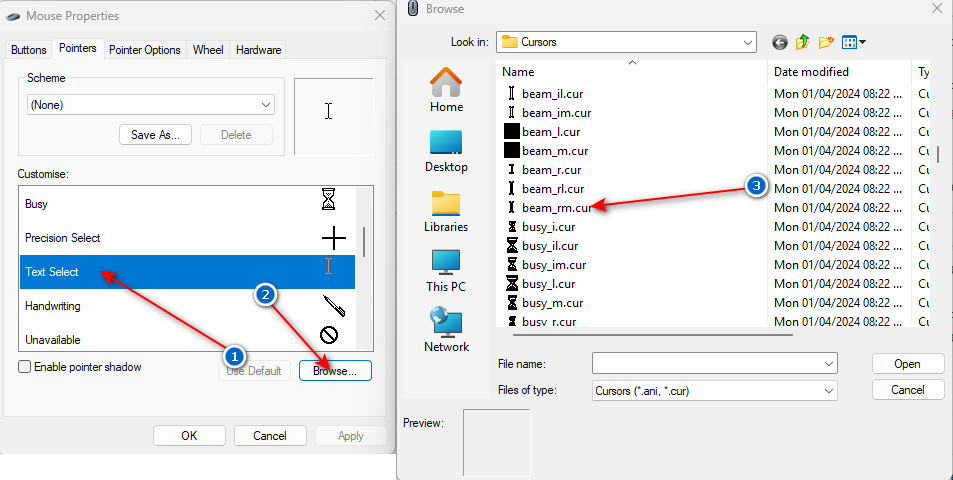Select beam_rl.cur cursor file icon
Screen dimensions: 953x480
coord(512,188)
